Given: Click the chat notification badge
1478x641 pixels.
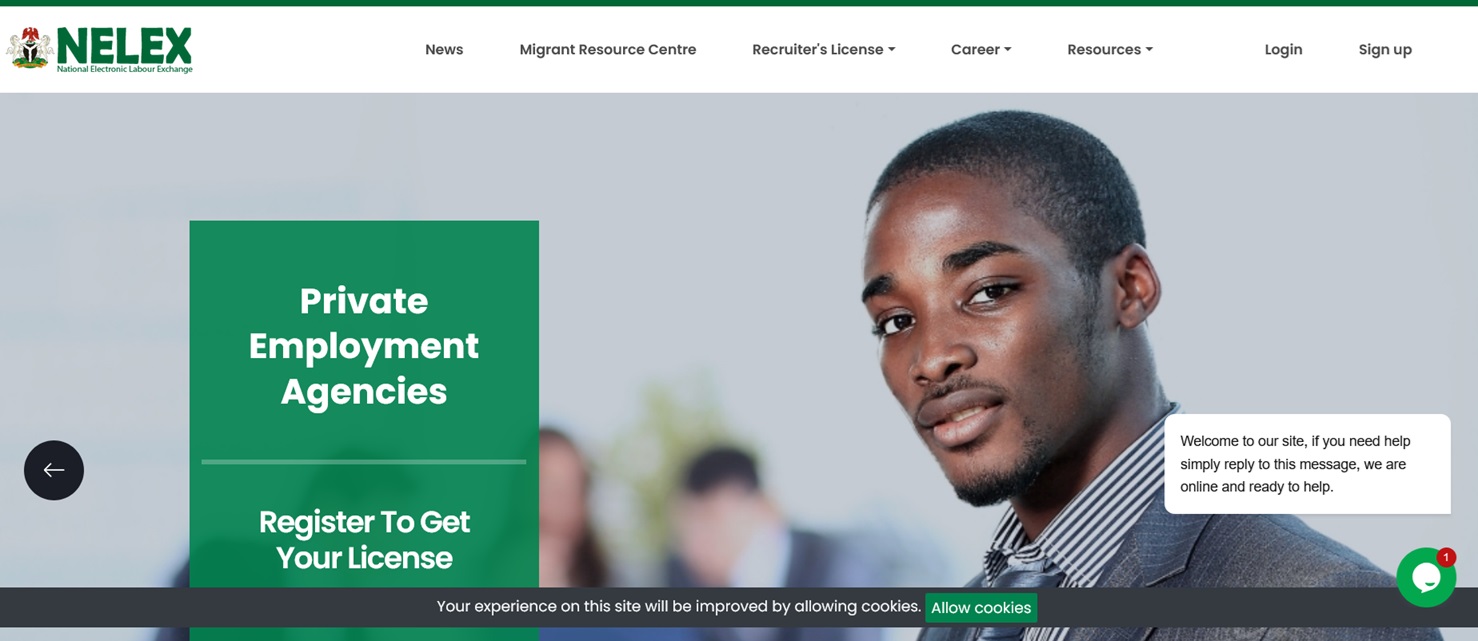Looking at the screenshot, I should pos(1446,557).
